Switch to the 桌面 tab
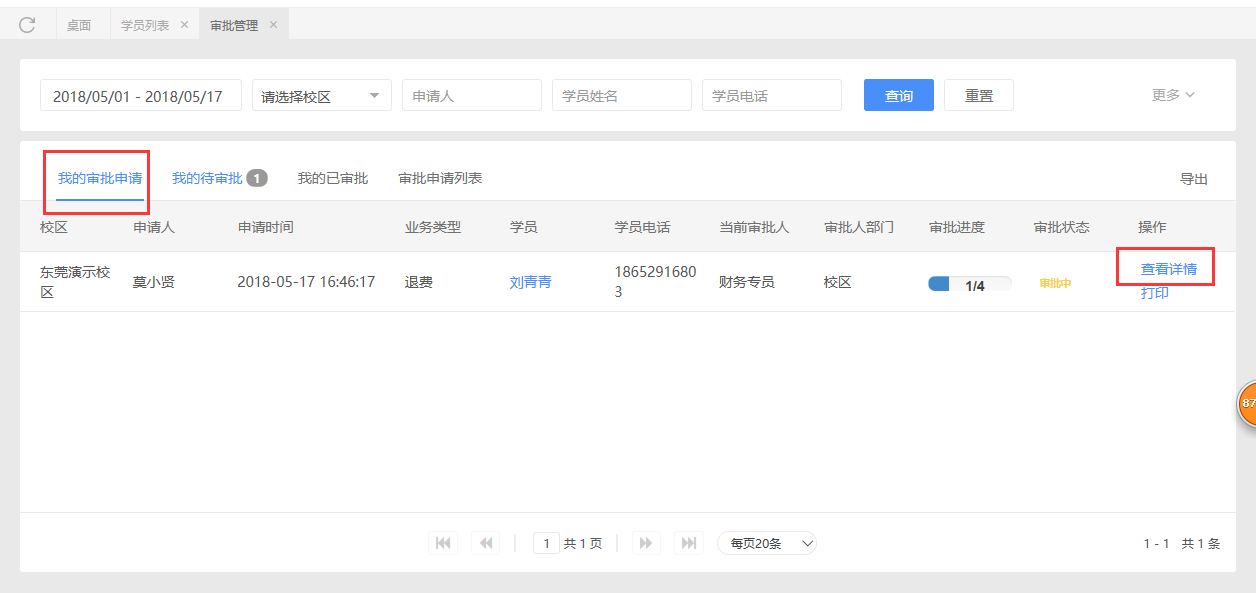Image resolution: width=1256 pixels, height=593 pixels. pos(79,25)
